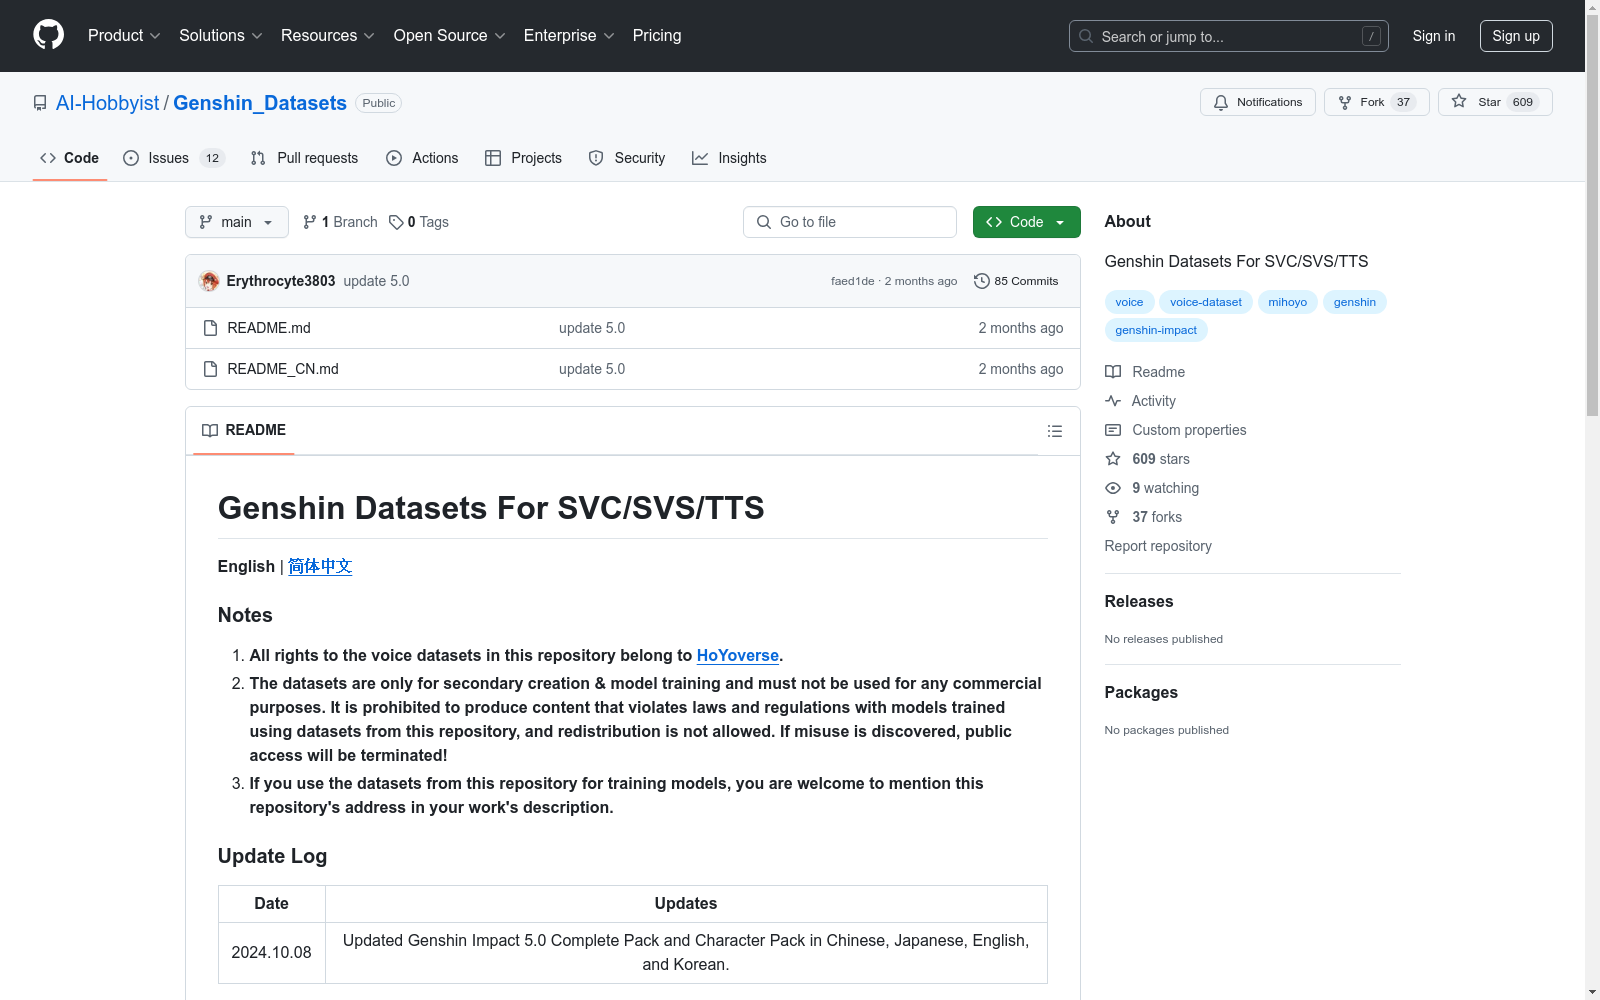Click the README.md file icon
The height and width of the screenshot is (1000, 1600).
(210, 328)
